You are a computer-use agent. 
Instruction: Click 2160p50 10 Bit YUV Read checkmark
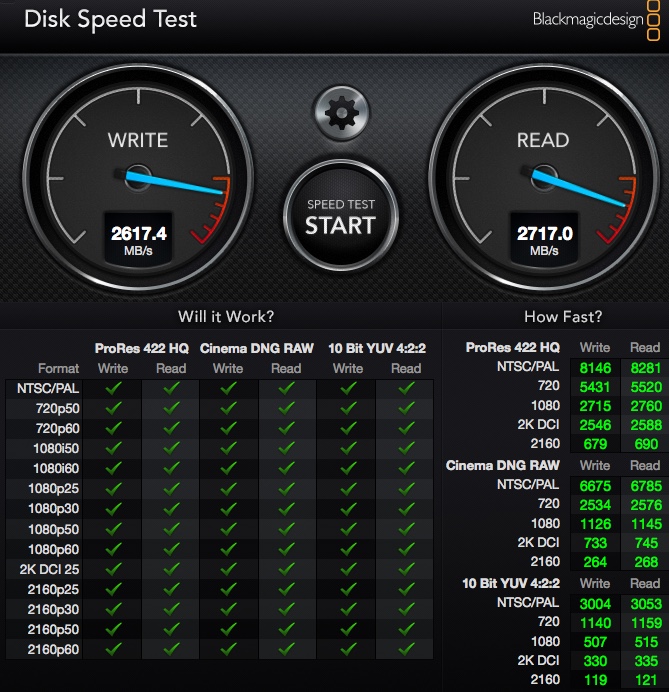coord(406,629)
